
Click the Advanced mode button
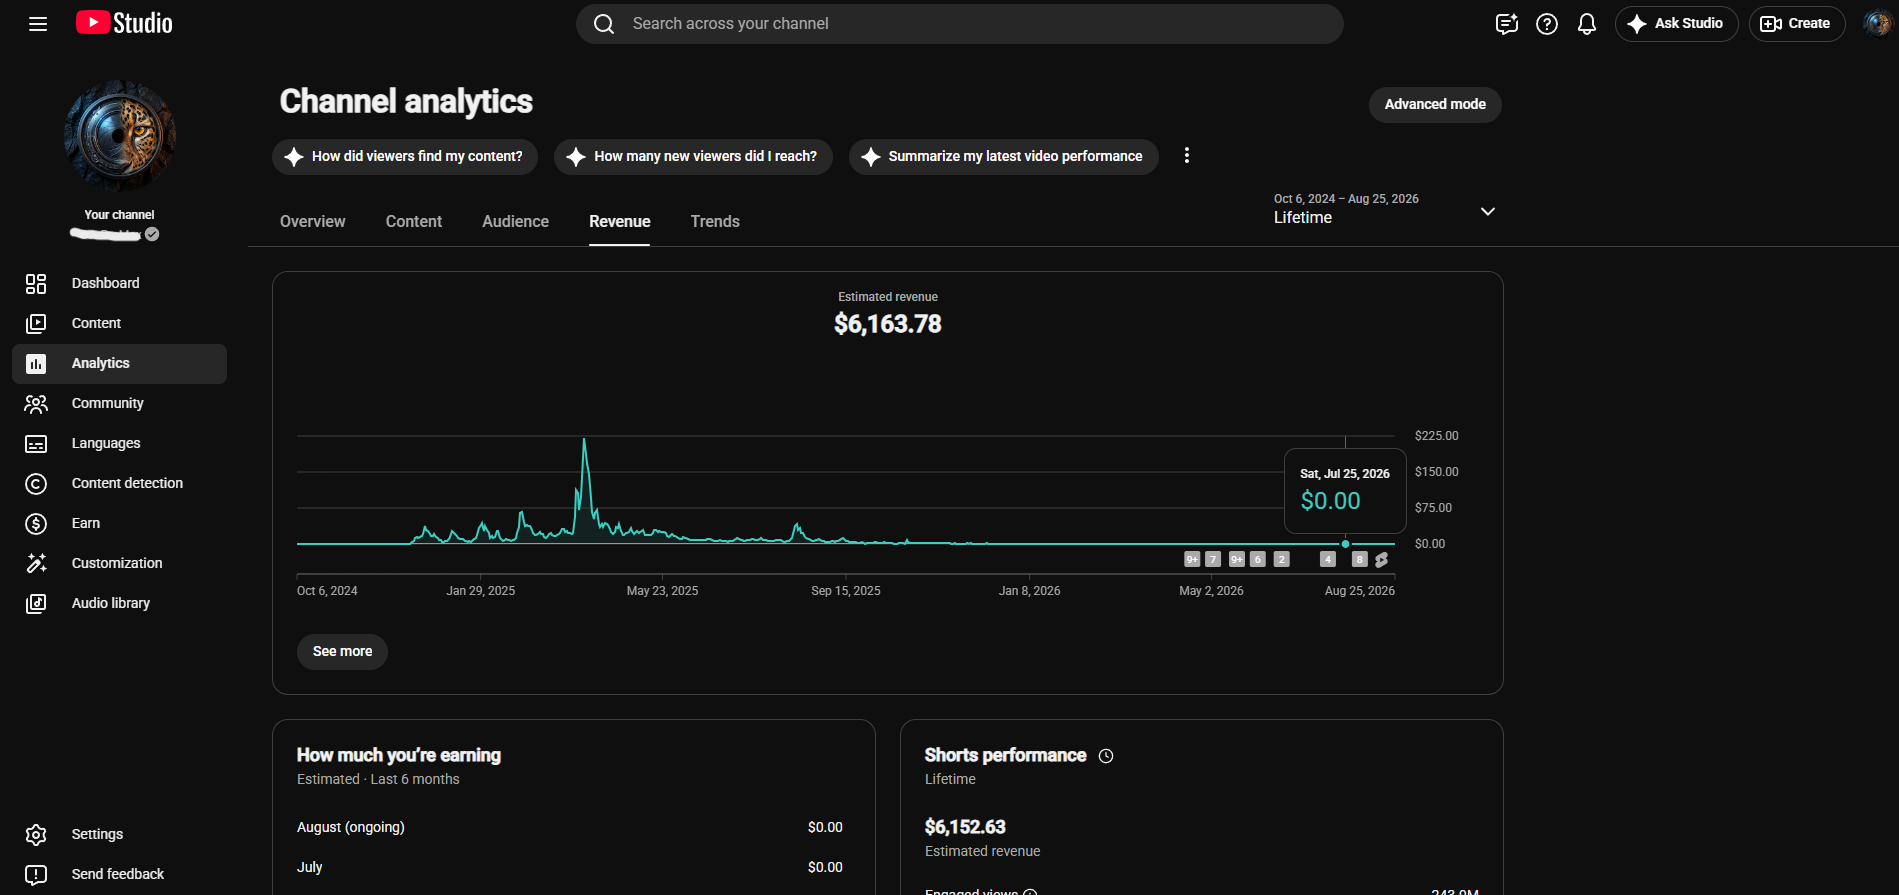1435,104
